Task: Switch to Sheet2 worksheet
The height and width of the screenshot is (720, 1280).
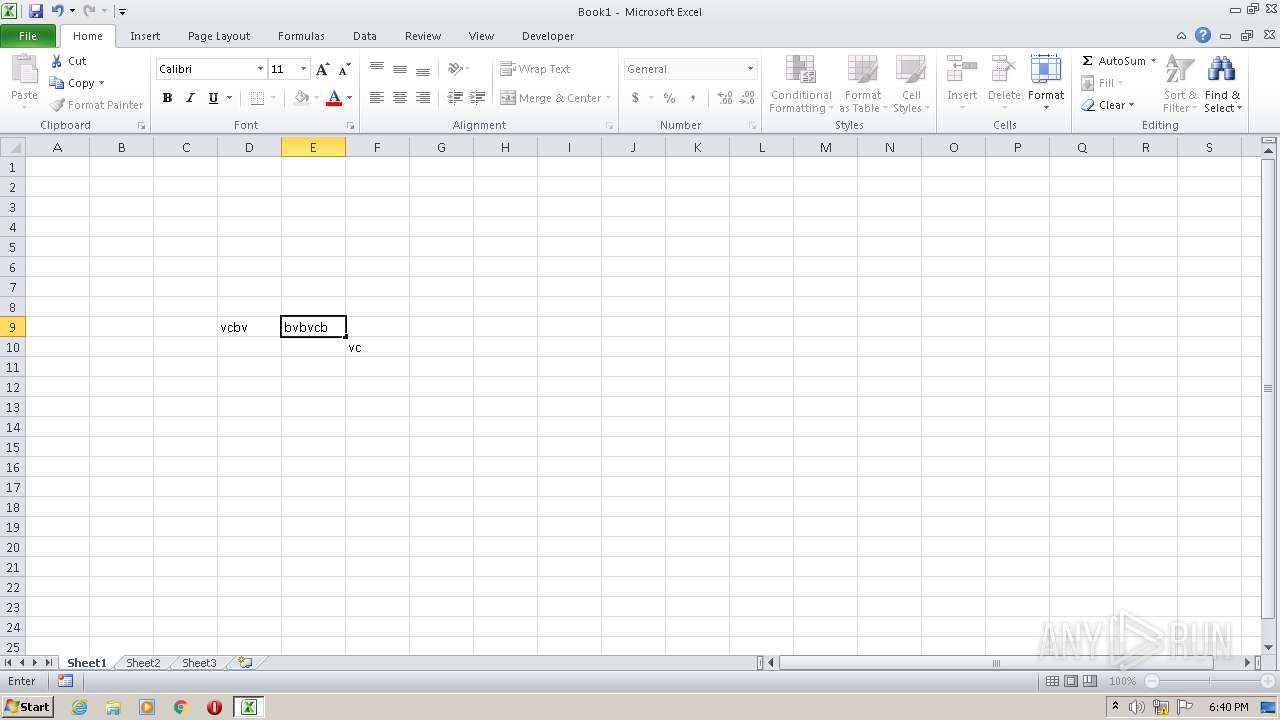Action: (143, 663)
